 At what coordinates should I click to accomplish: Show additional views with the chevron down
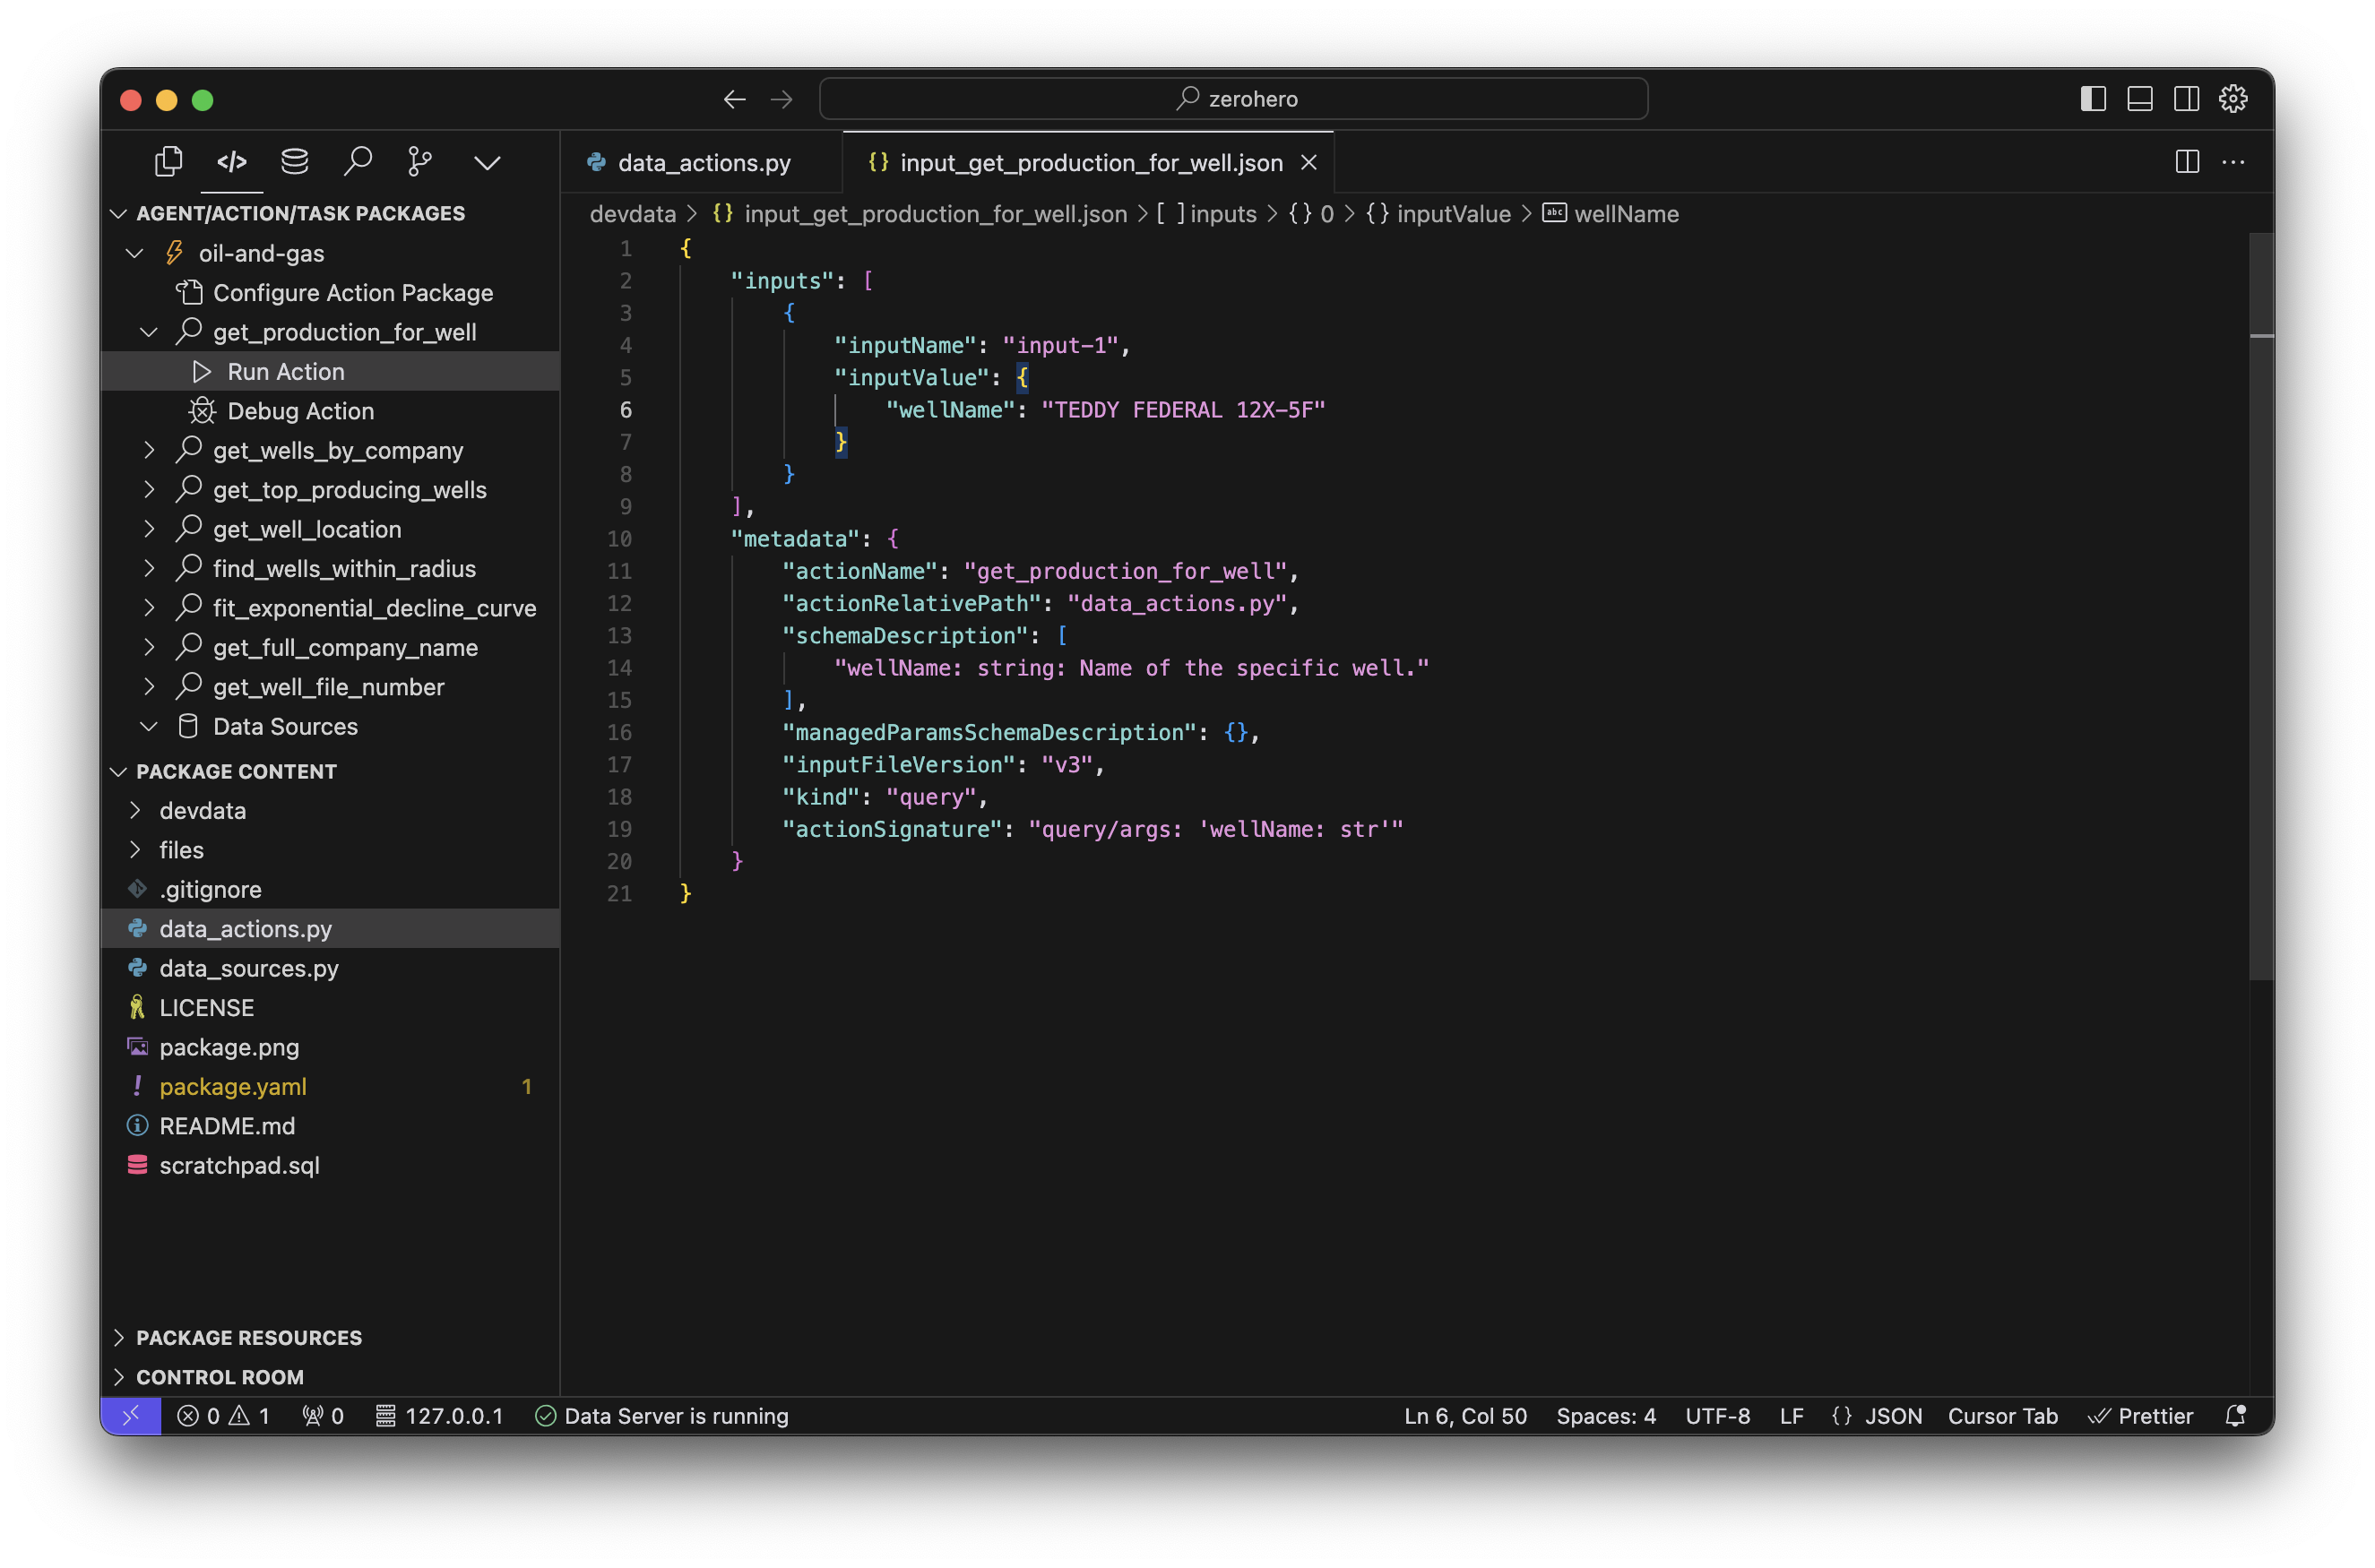[x=487, y=162]
